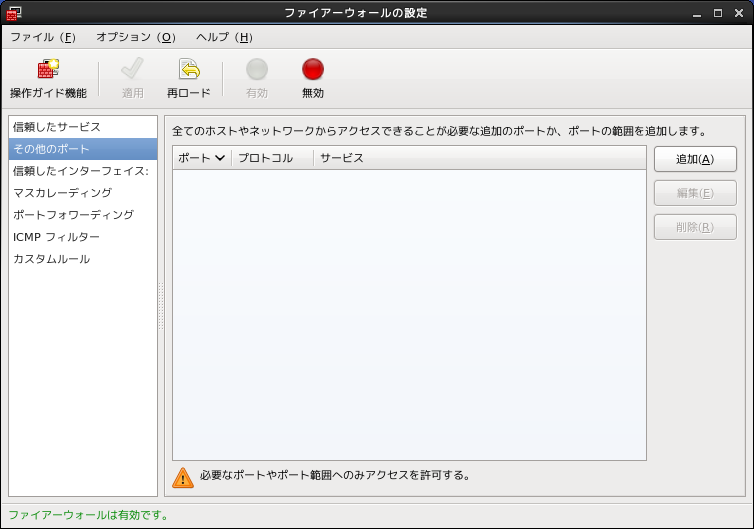Screen dimensions: 754x529
Task: Select 信頼したインターフェイス: in the sidebar
Action: coord(83,171)
